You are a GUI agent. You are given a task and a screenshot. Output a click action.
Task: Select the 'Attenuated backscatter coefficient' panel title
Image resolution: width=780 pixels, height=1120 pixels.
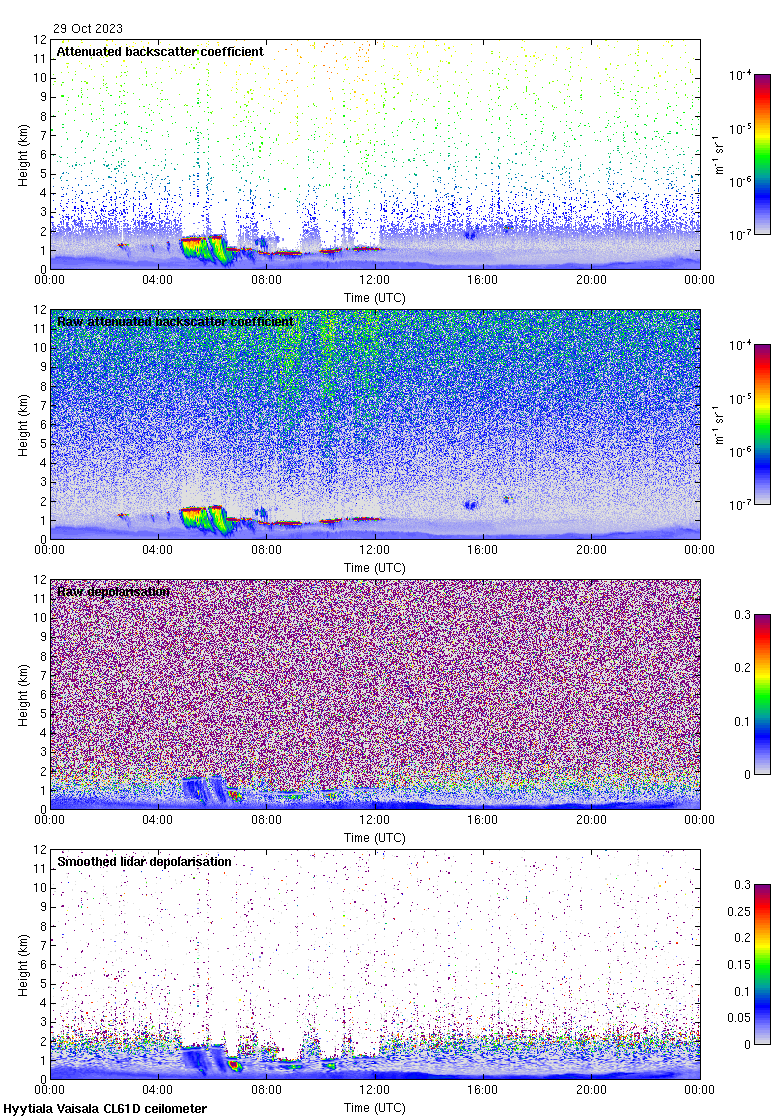point(160,51)
